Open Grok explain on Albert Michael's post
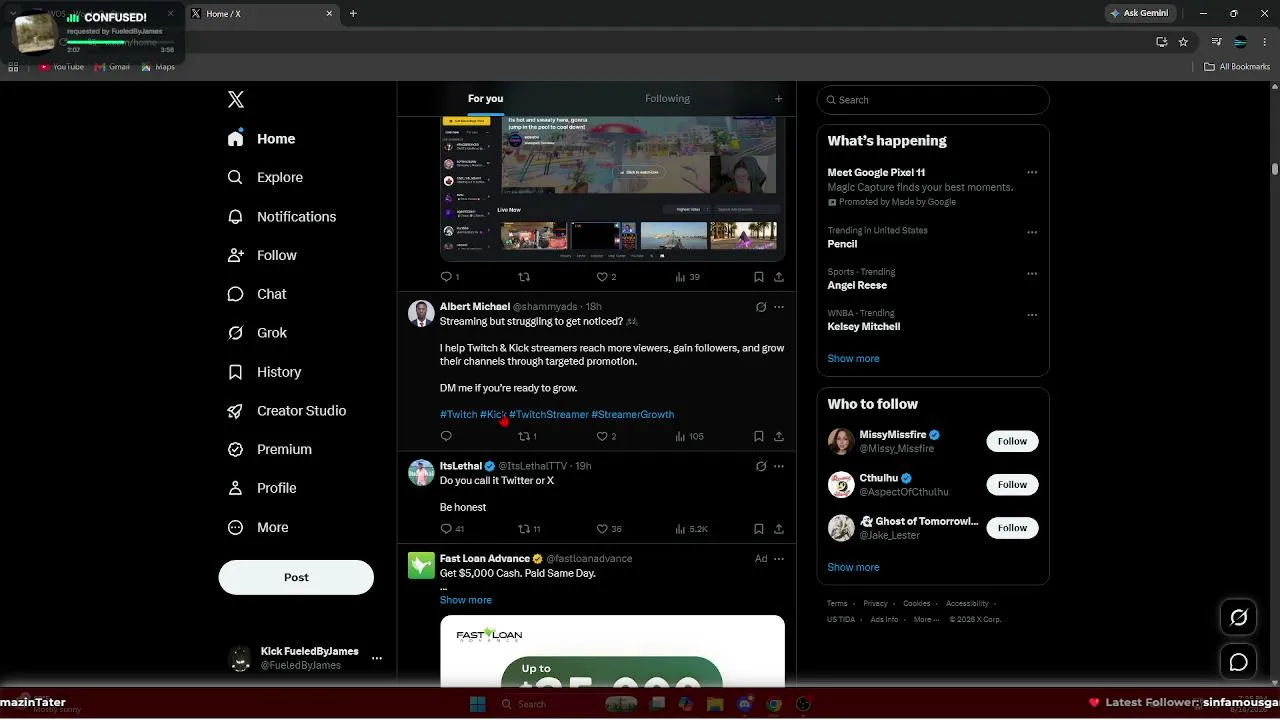 [760, 307]
